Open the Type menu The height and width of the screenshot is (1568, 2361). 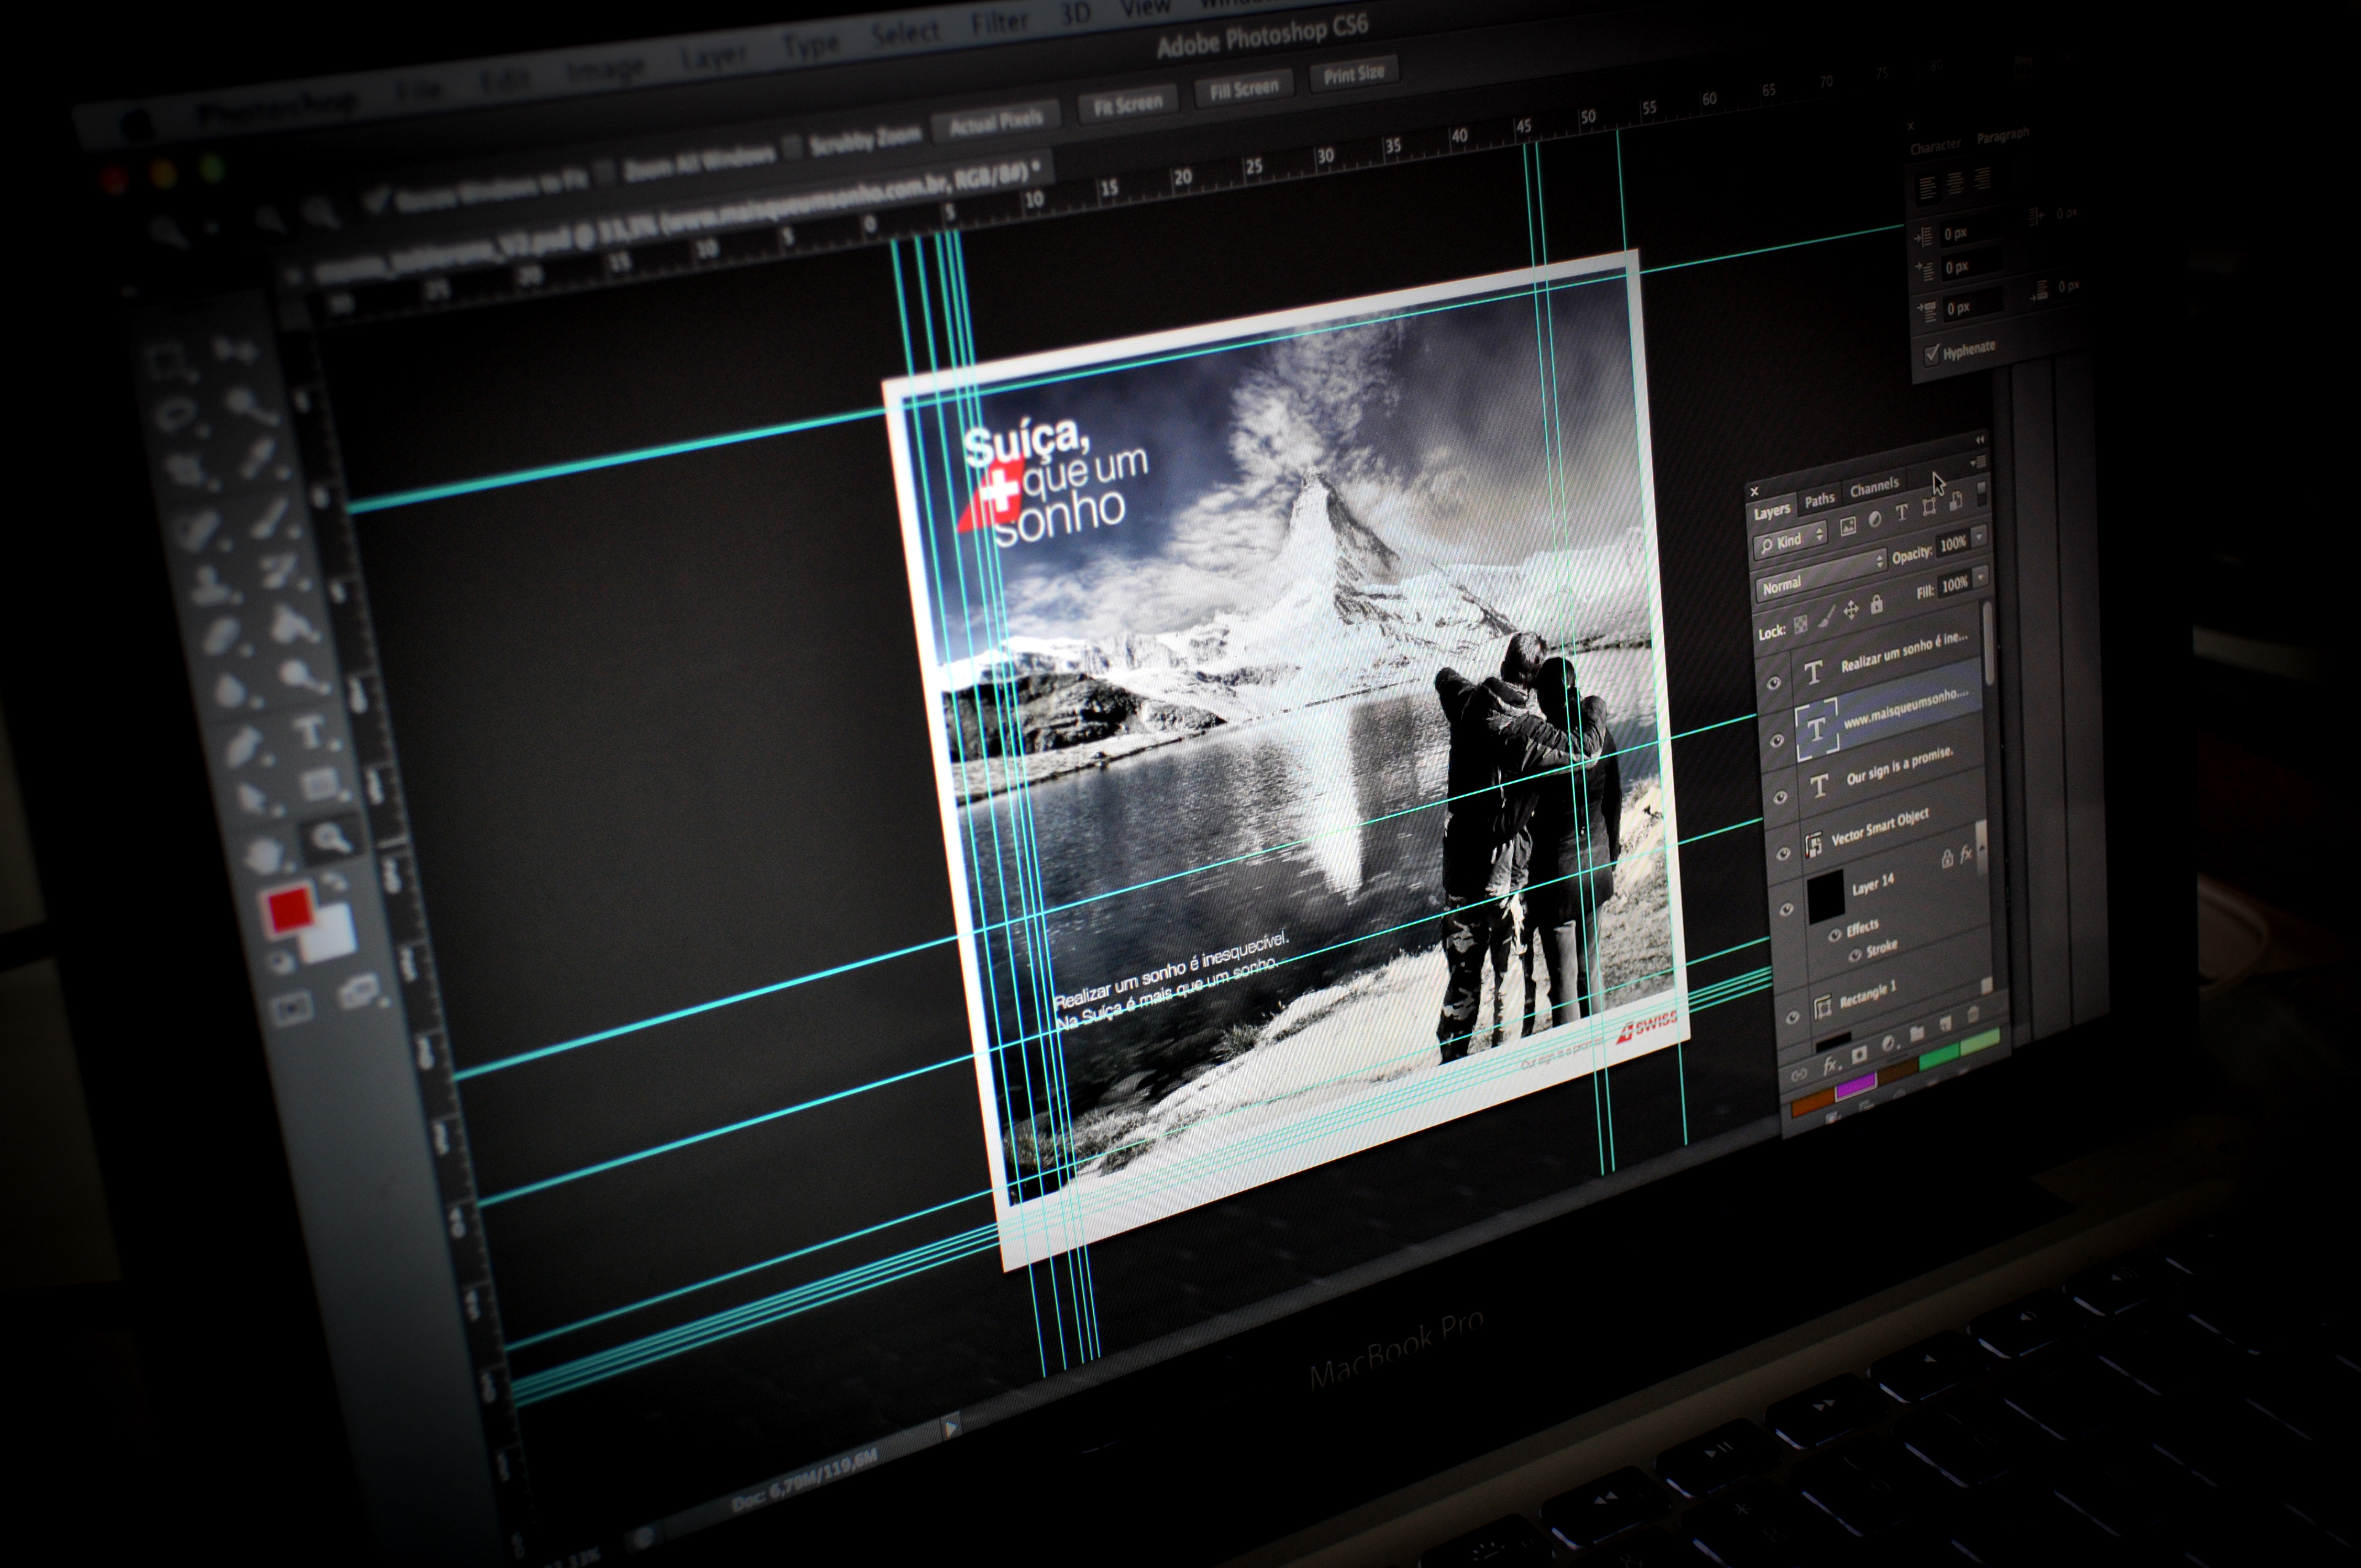point(810,46)
